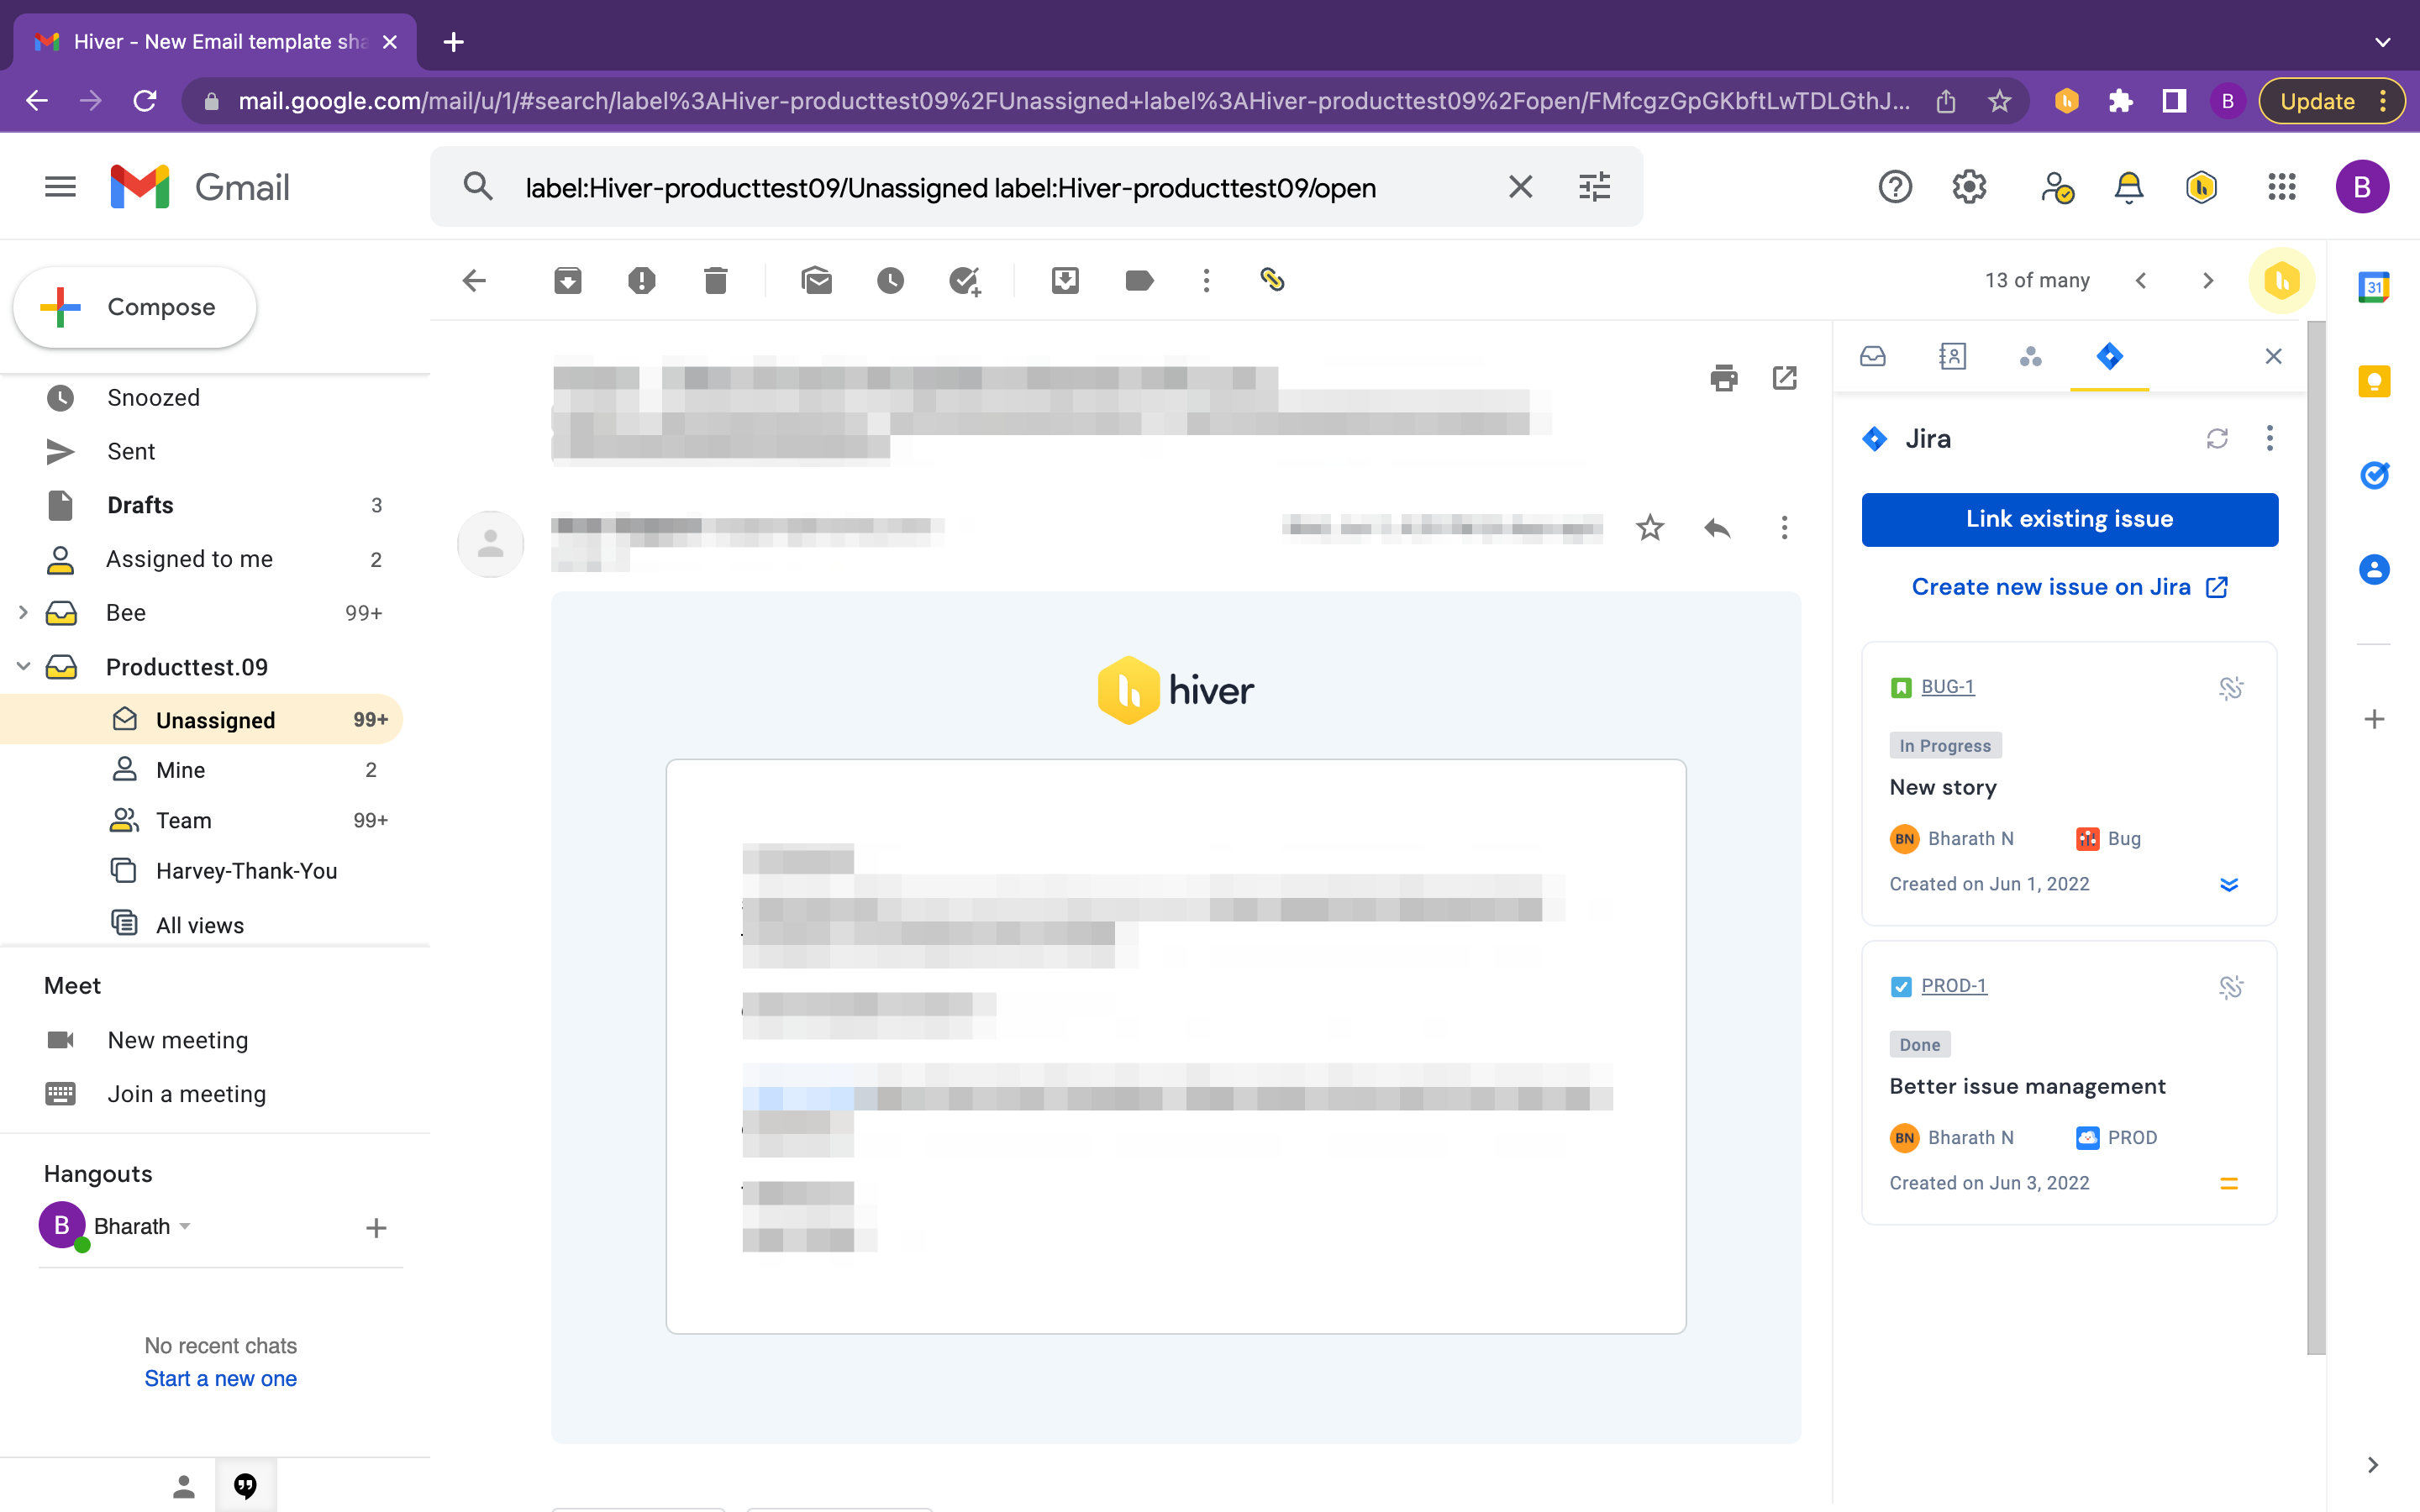This screenshot has height=1512, width=2420.
Task: Click the vertical scrollbar of Hiver panel
Action: coord(2316,838)
